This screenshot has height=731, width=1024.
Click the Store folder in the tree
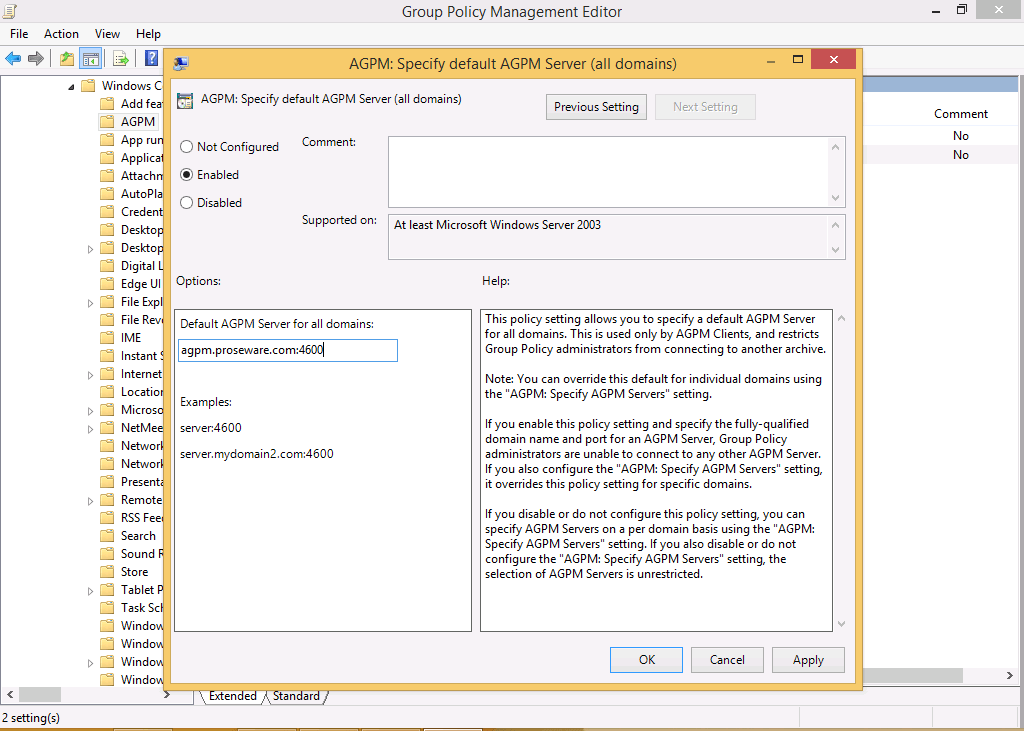[x=134, y=572]
